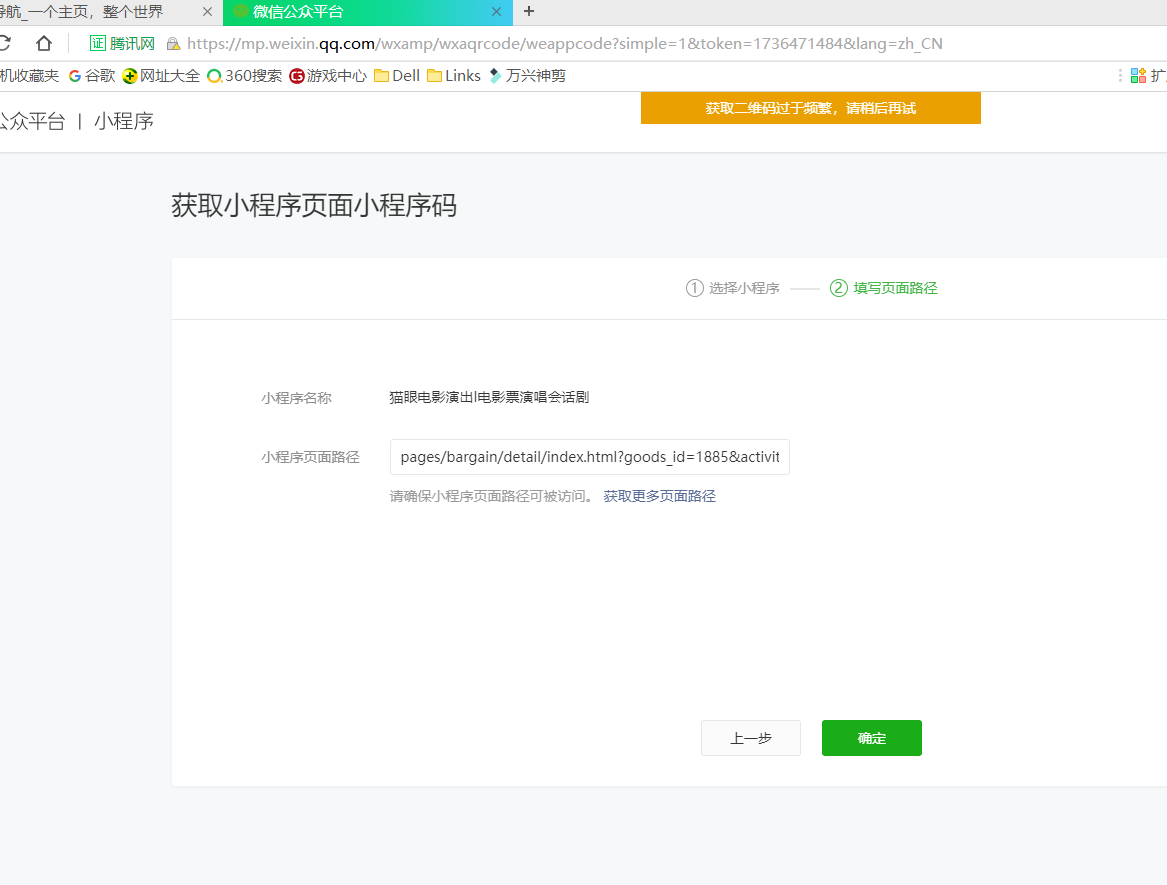Click the 小程序页面路径 label
Viewport: 1167px width, 885px height.
(310, 457)
